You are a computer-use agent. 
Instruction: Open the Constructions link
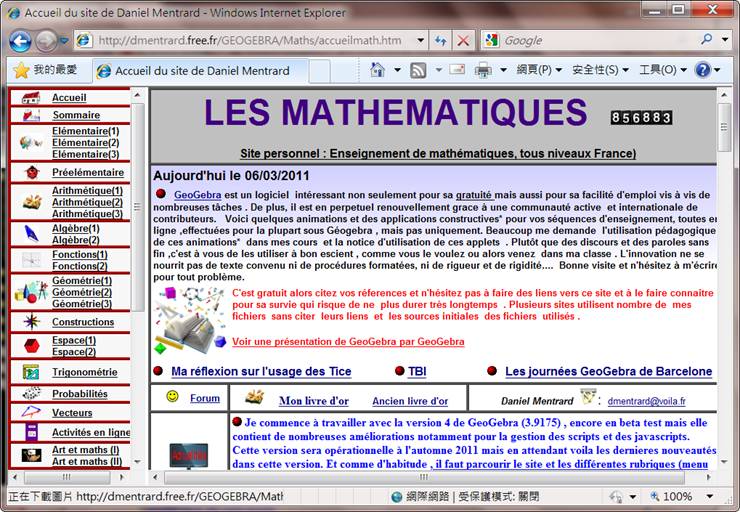point(83,322)
